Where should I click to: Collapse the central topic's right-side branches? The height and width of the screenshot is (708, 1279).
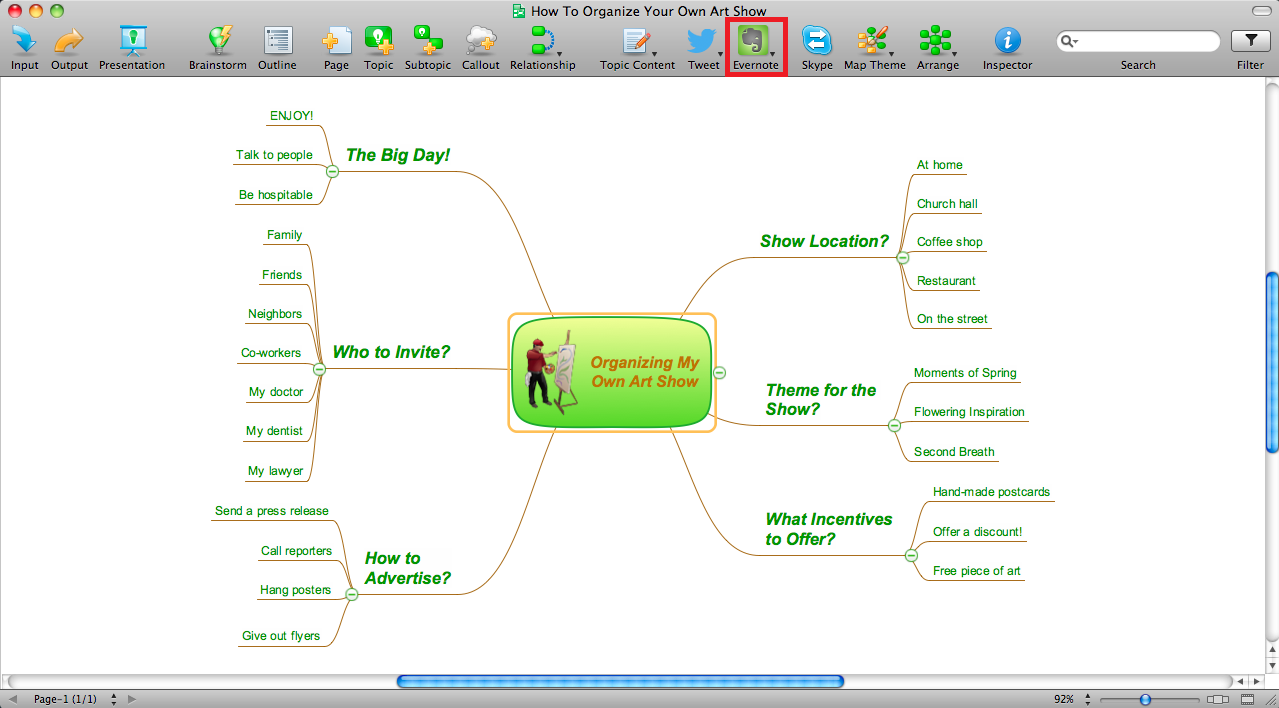pos(720,372)
